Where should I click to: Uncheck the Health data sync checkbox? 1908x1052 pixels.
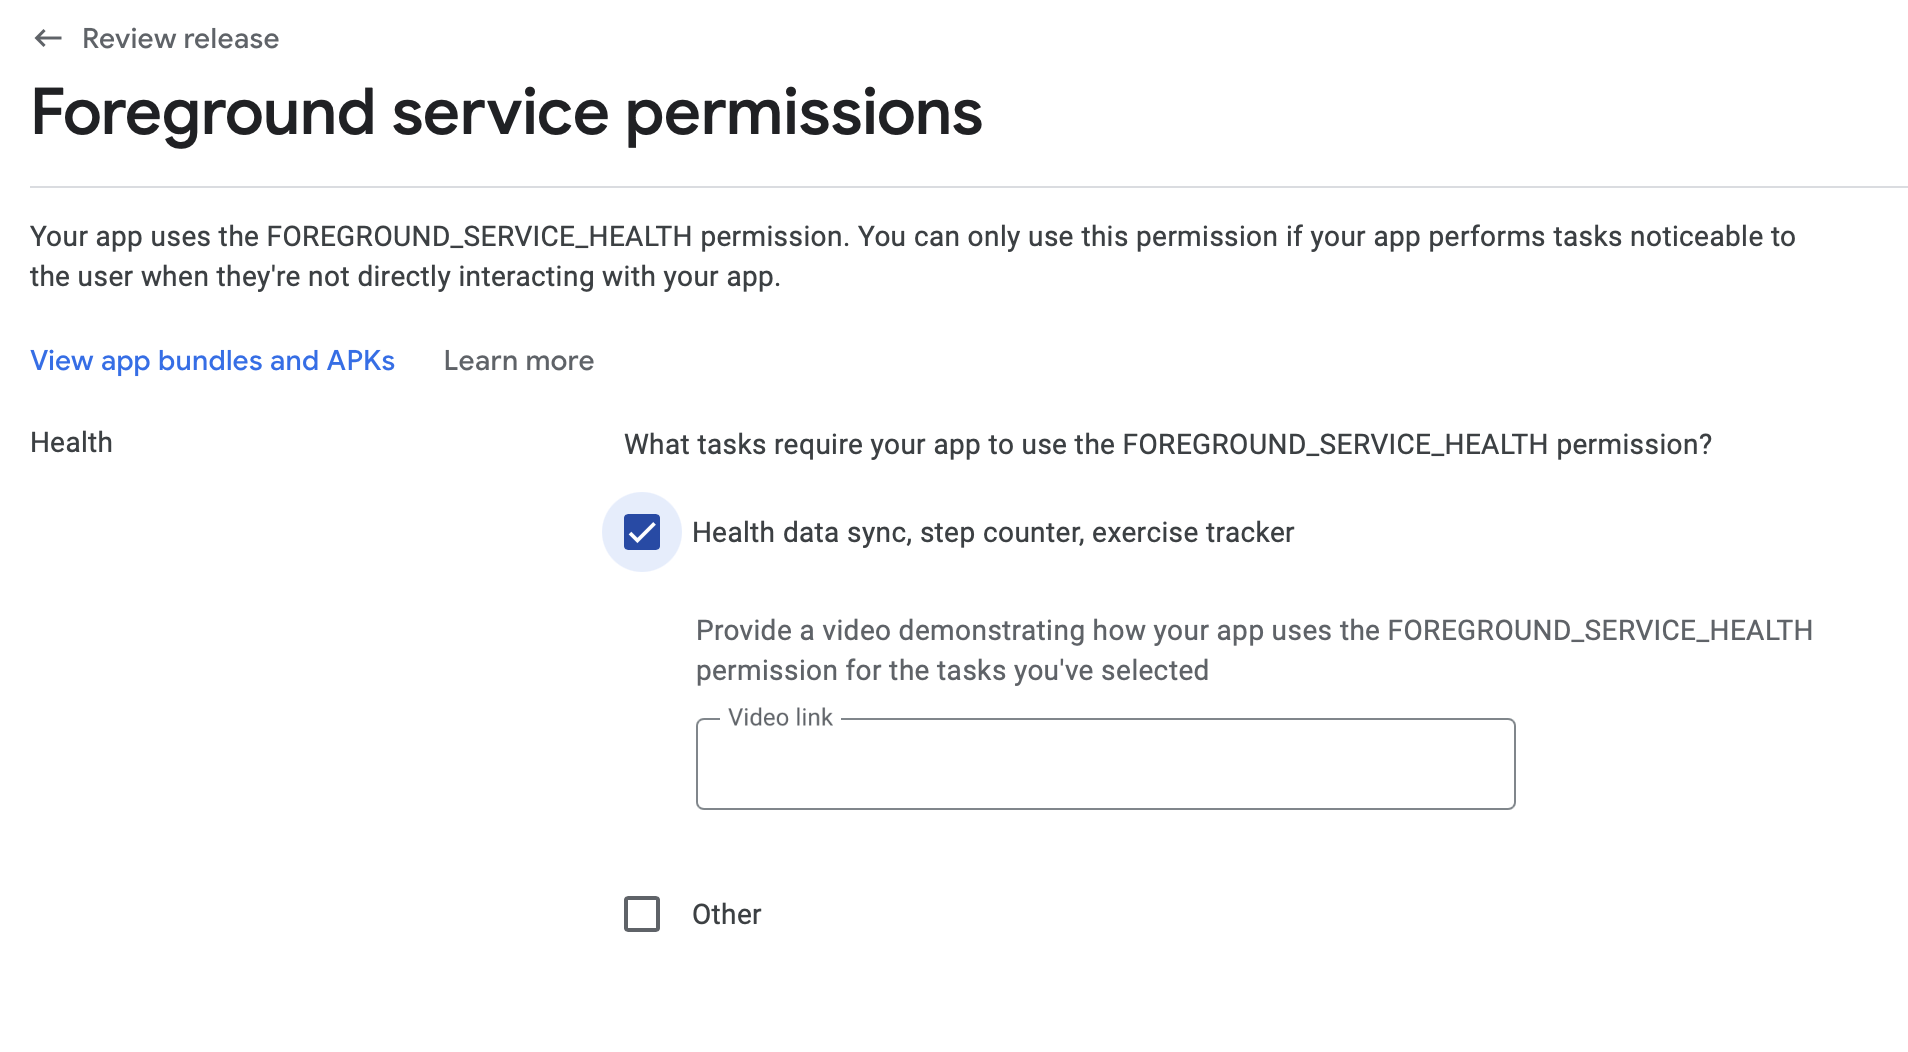(x=642, y=532)
